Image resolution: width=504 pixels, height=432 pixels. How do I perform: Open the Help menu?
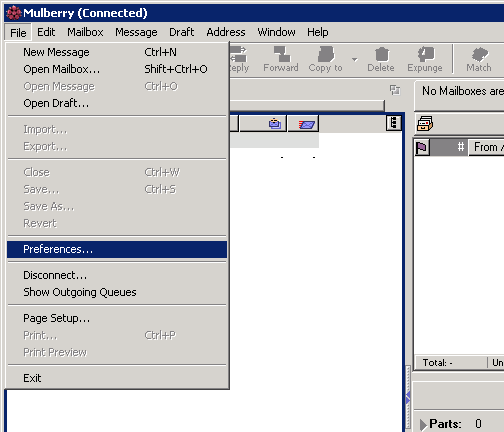[318, 32]
